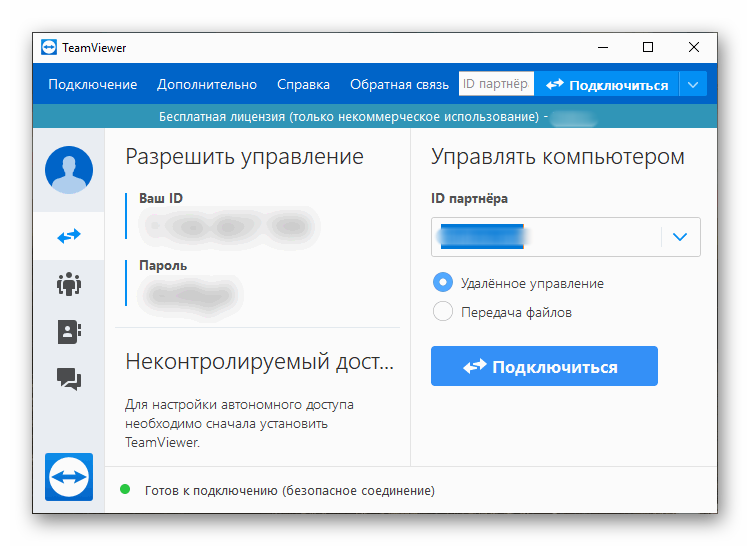This screenshot has width=750, height=546.
Task: Open the Обратная связь menu
Action: (399, 85)
